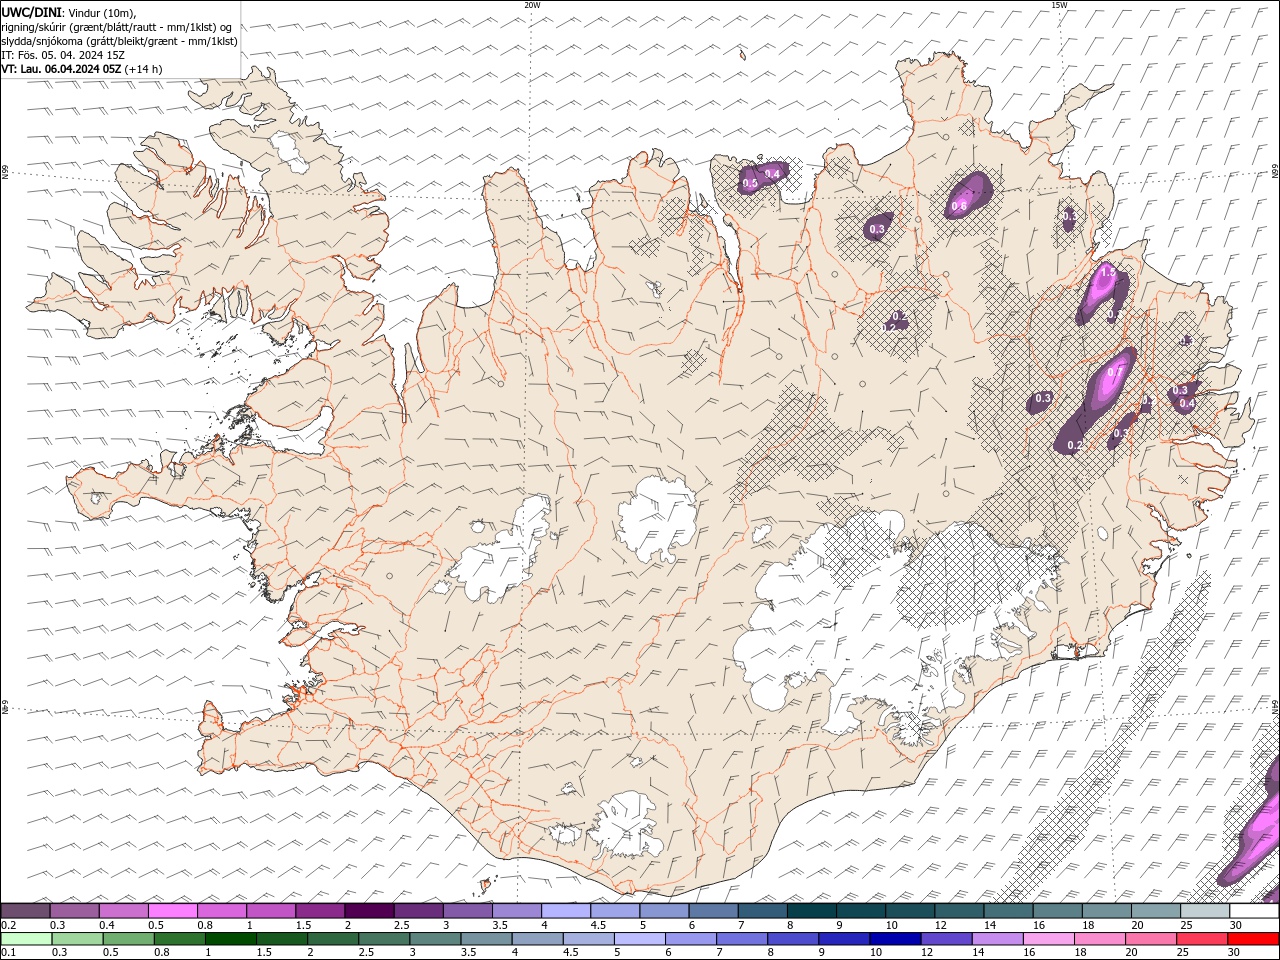
Task: Click the '0.5' precipitation value on map
Action: click(750, 183)
